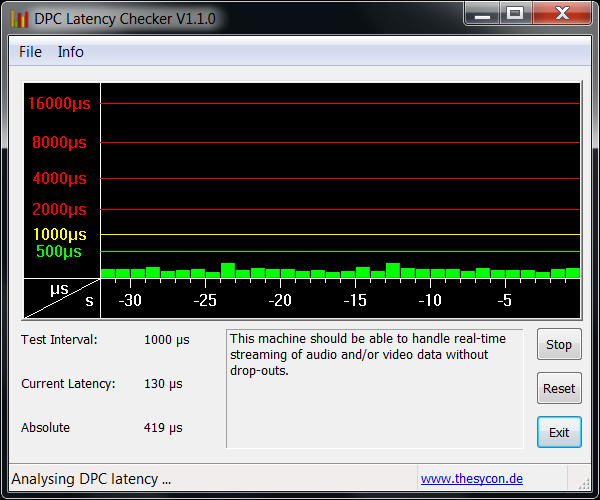The height and width of the screenshot is (500, 600).
Task: Click the Test Interval label
Action: coord(59,339)
